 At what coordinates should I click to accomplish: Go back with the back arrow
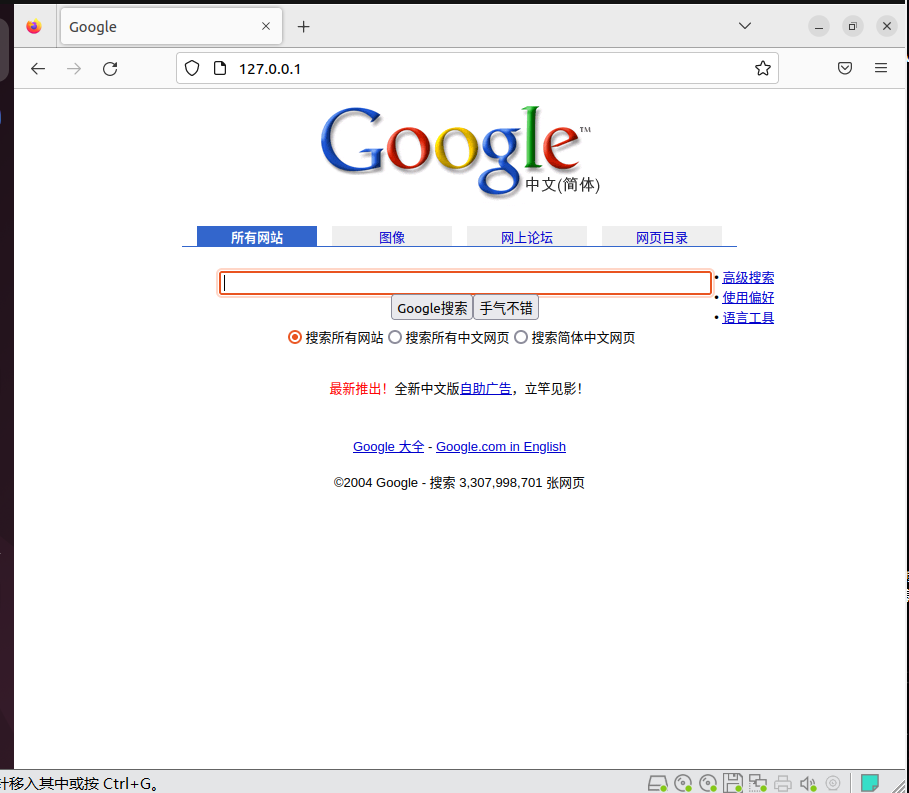(38, 68)
